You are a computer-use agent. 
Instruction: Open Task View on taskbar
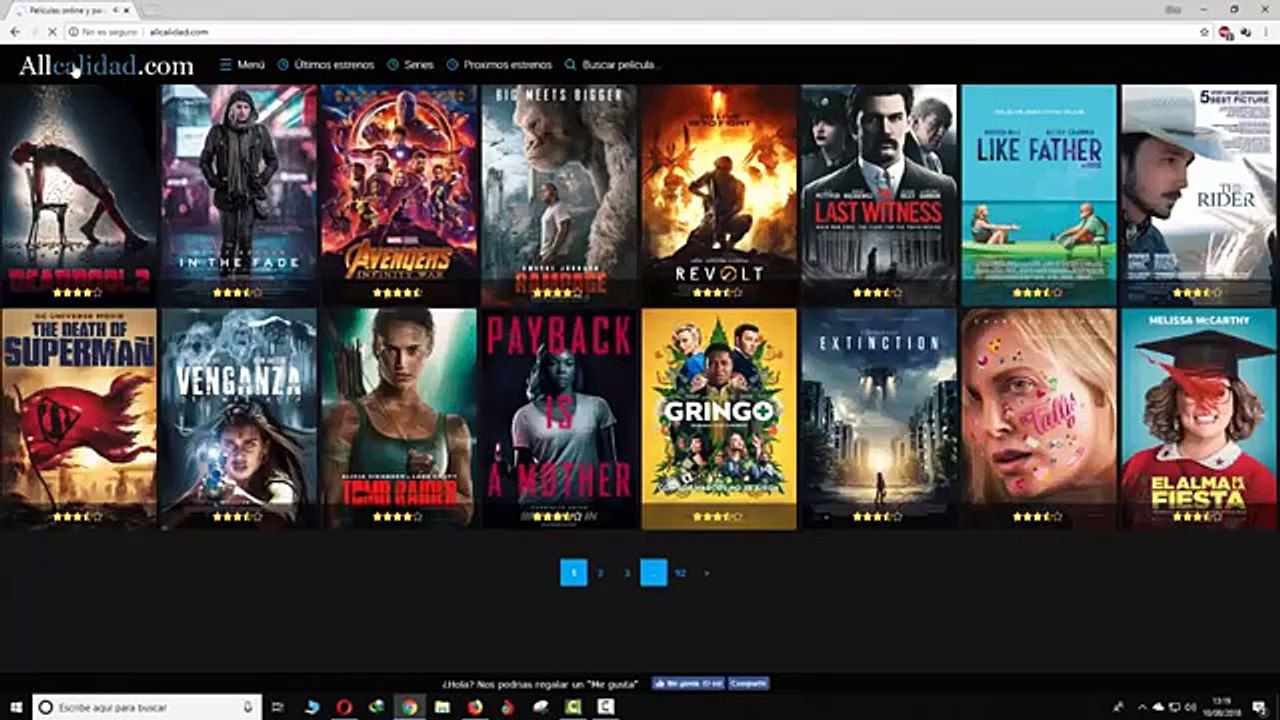point(278,707)
